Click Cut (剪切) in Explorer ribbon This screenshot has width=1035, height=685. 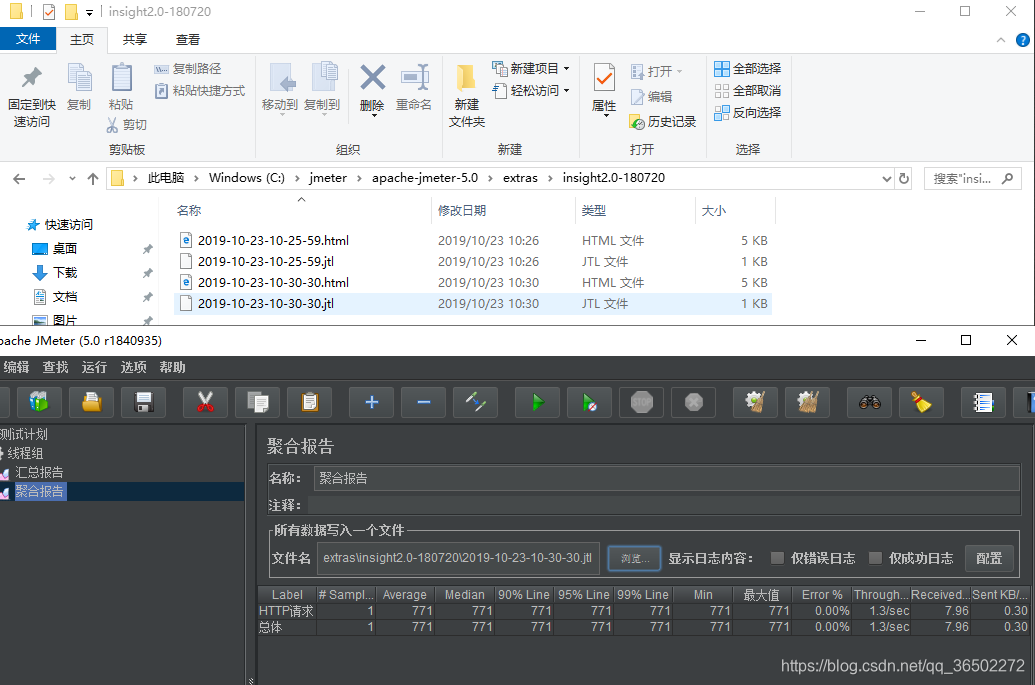click(127, 125)
